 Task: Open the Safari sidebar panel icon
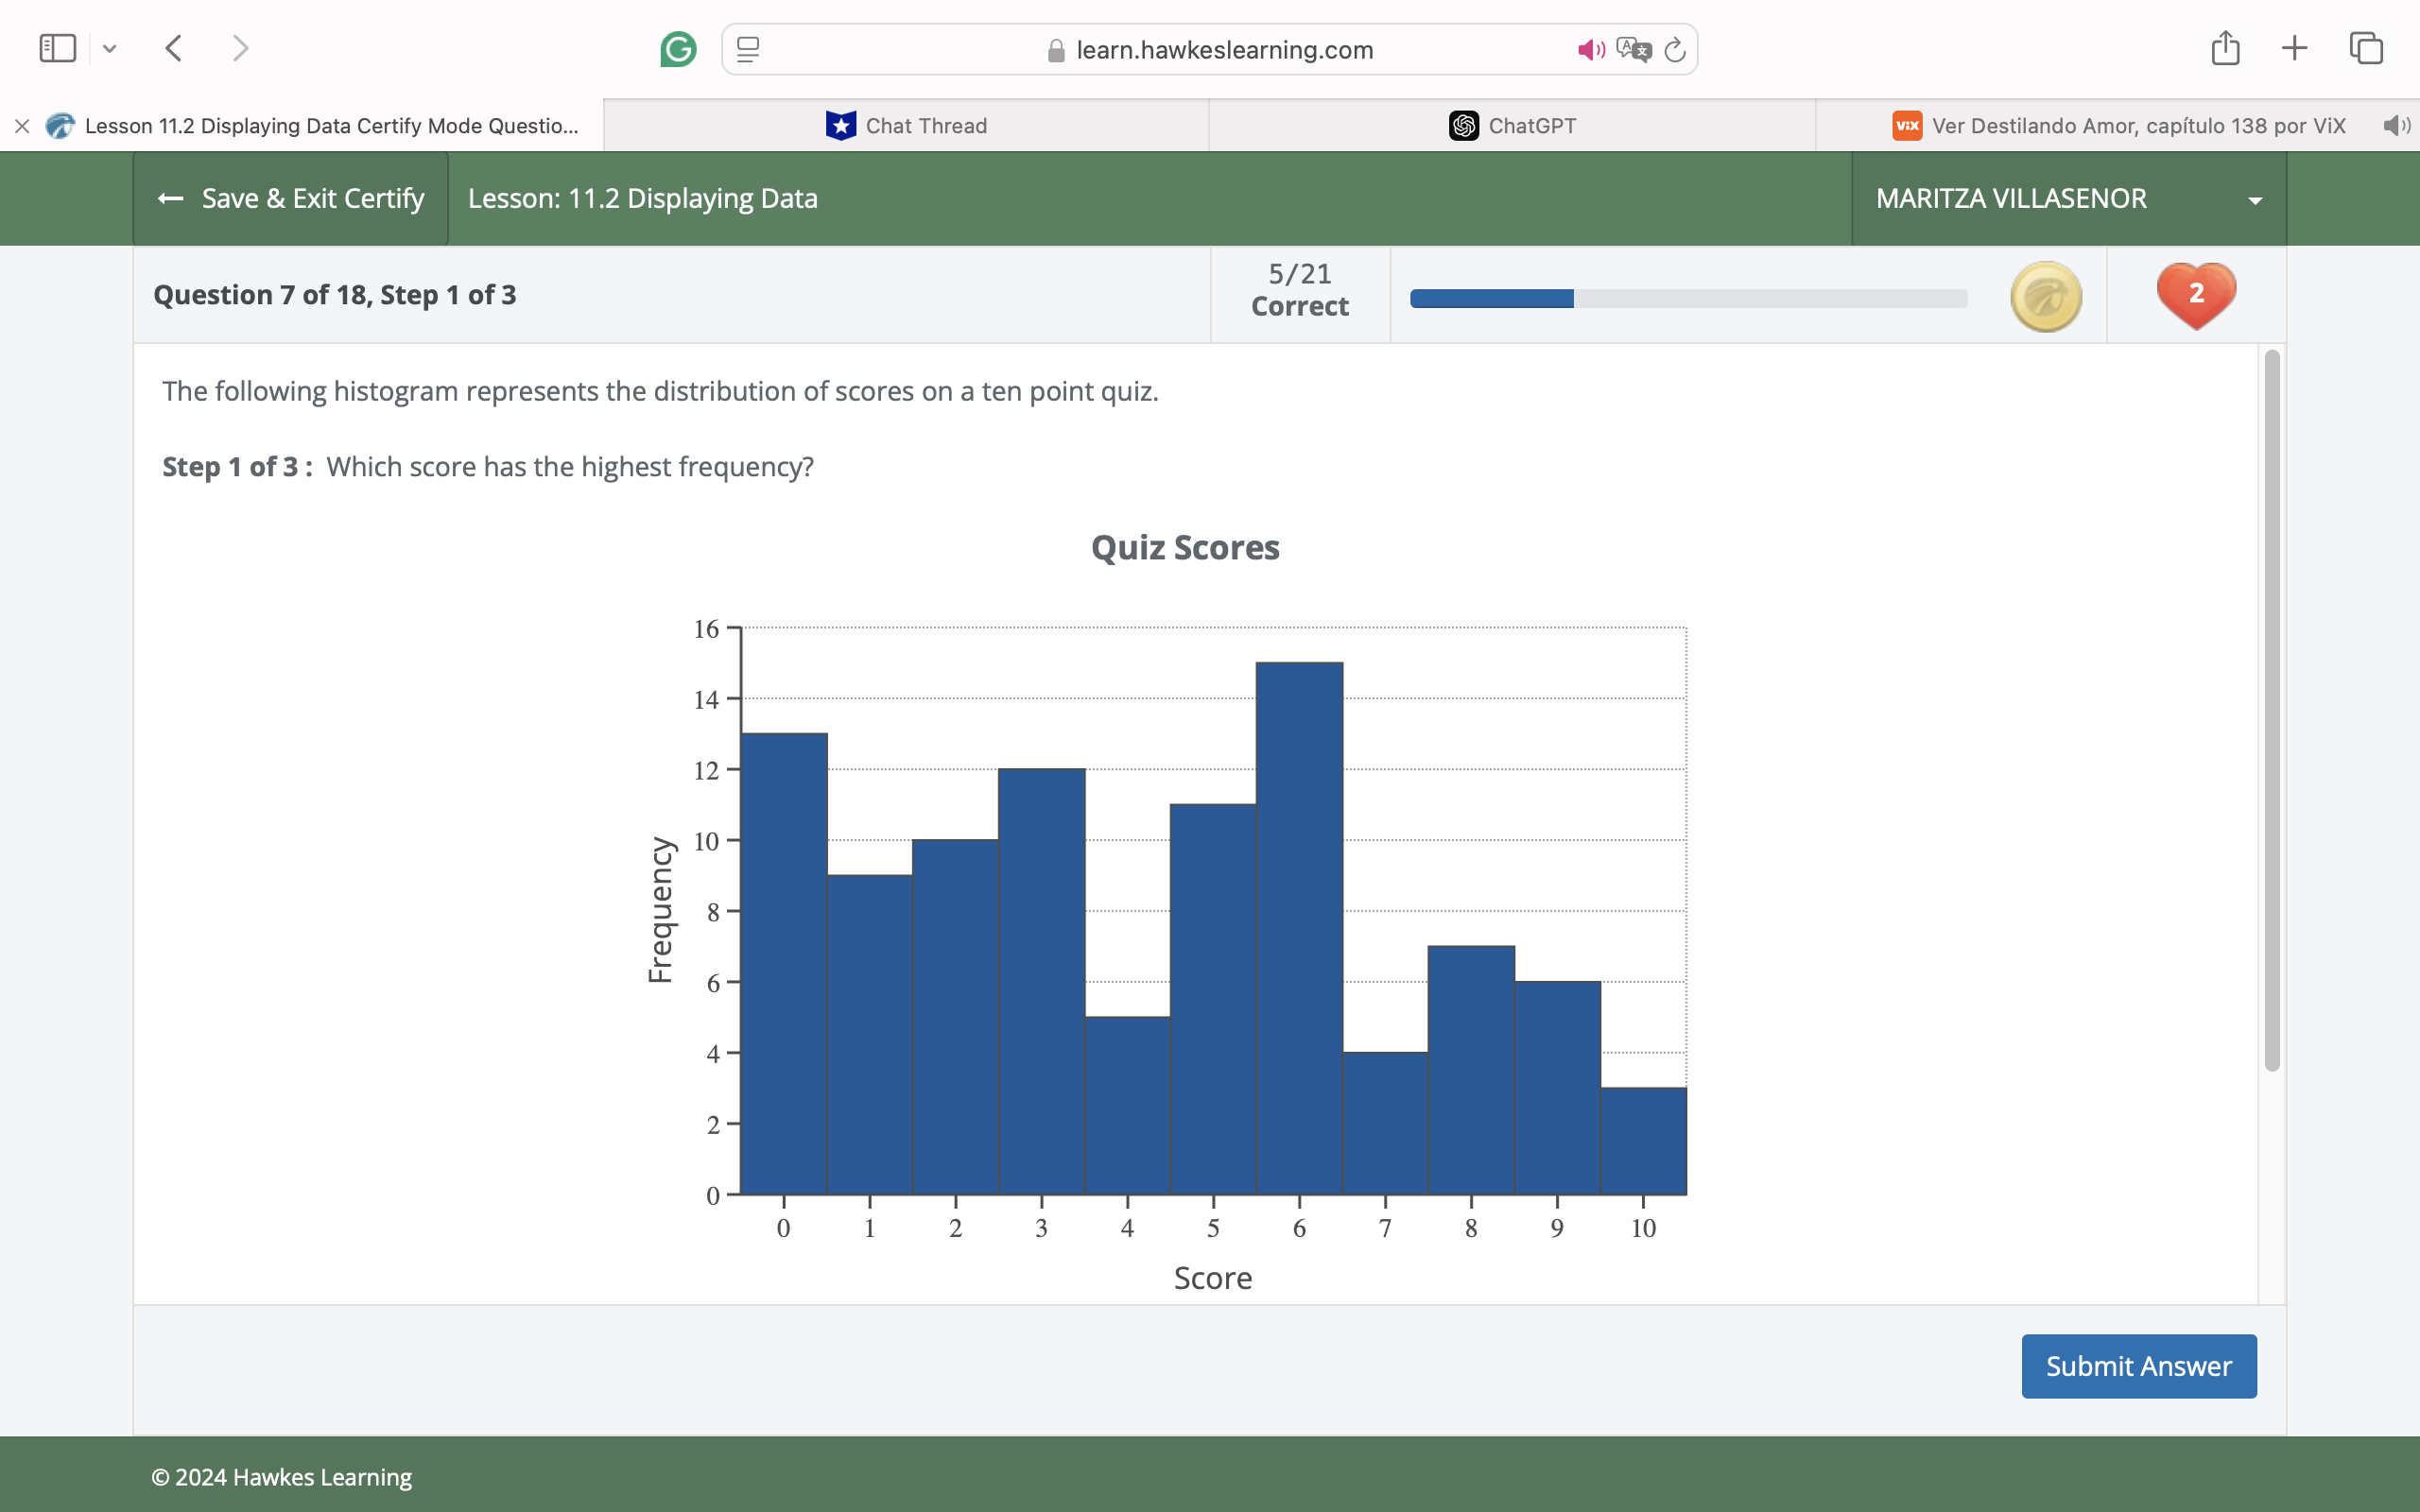coord(57,48)
